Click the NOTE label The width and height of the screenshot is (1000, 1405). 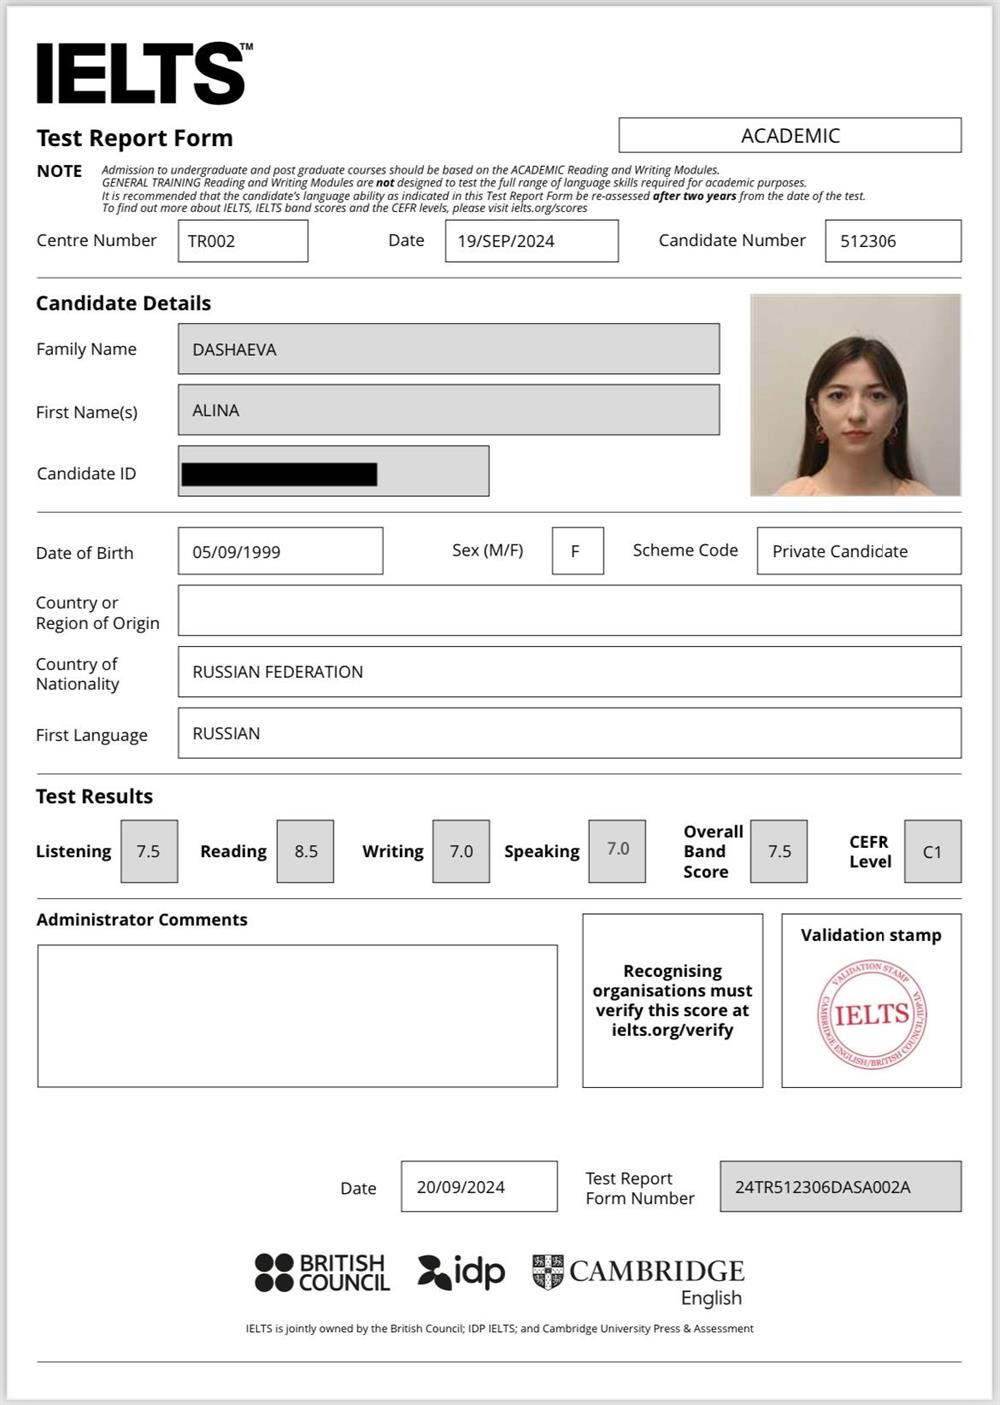click(x=59, y=171)
